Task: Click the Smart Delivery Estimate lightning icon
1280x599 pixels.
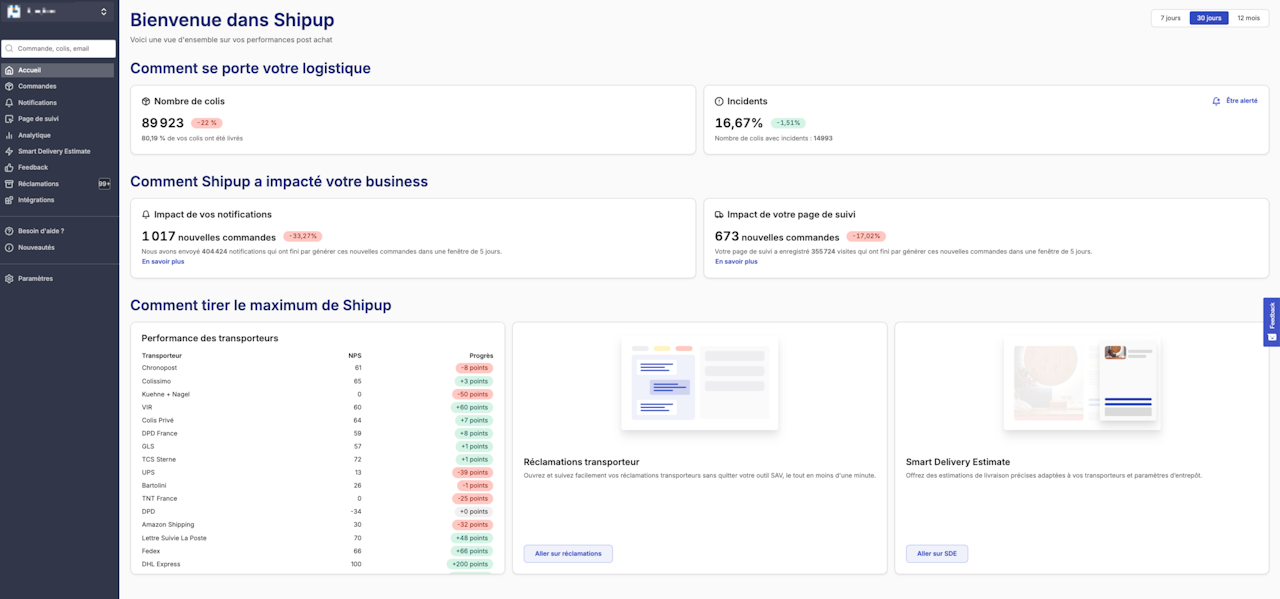Action: point(9,151)
